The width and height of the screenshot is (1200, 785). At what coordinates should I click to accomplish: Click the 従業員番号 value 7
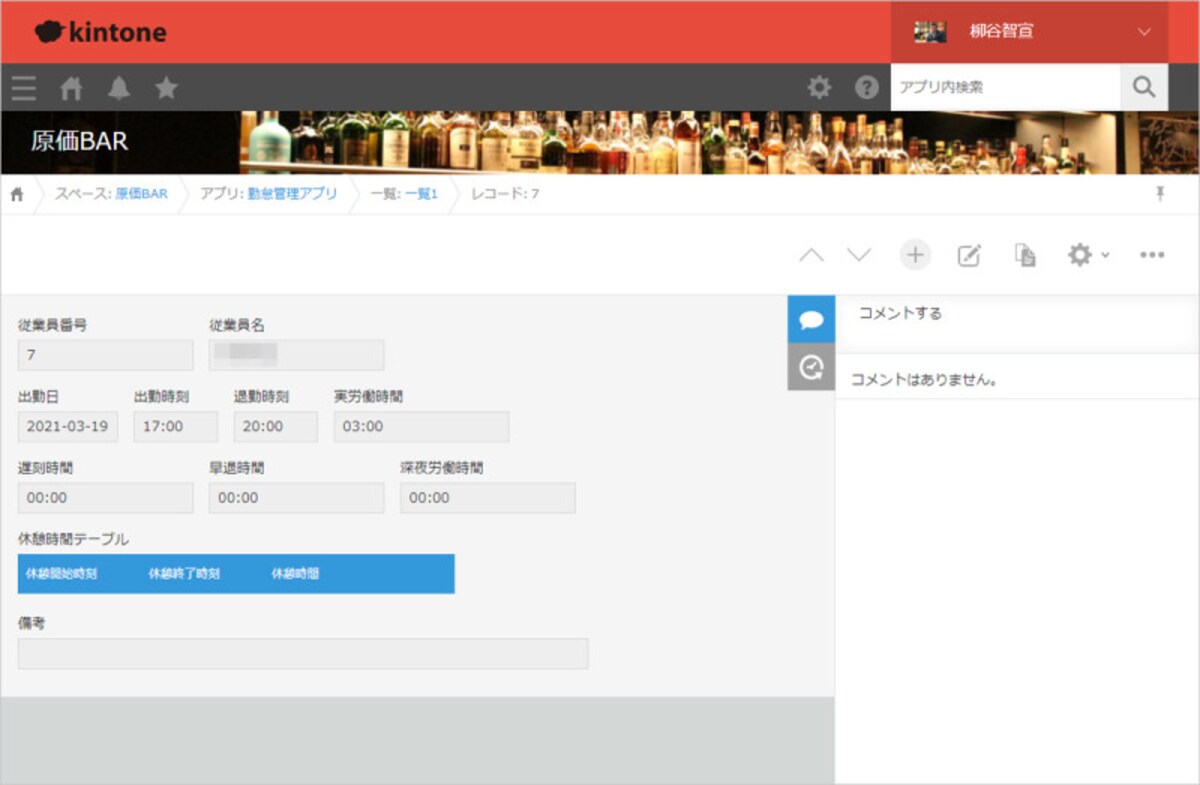[x=105, y=355]
